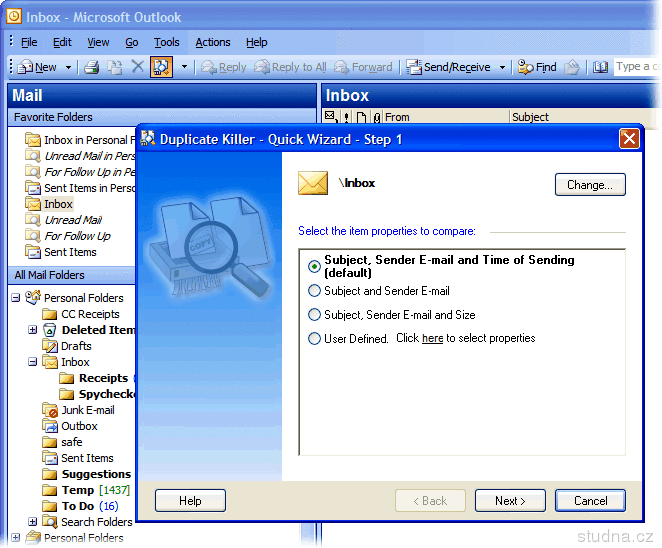Click the Type a contact search field

tap(637, 67)
